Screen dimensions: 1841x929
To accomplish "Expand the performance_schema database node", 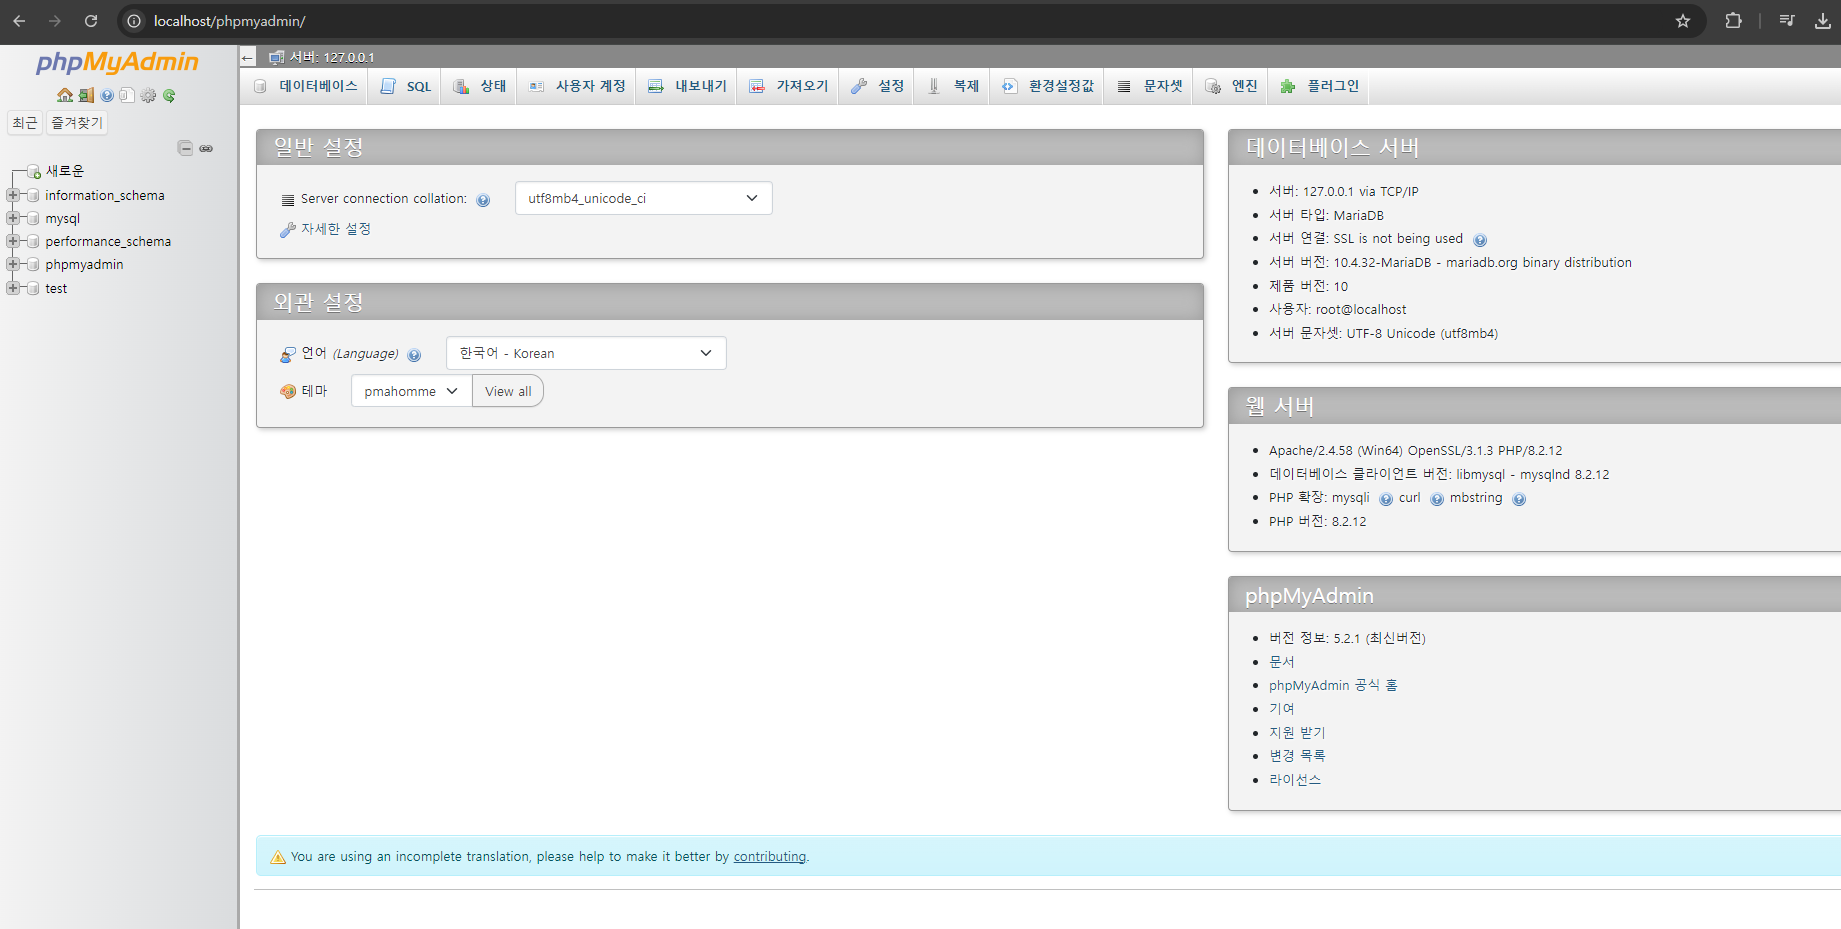I will click(x=13, y=241).
